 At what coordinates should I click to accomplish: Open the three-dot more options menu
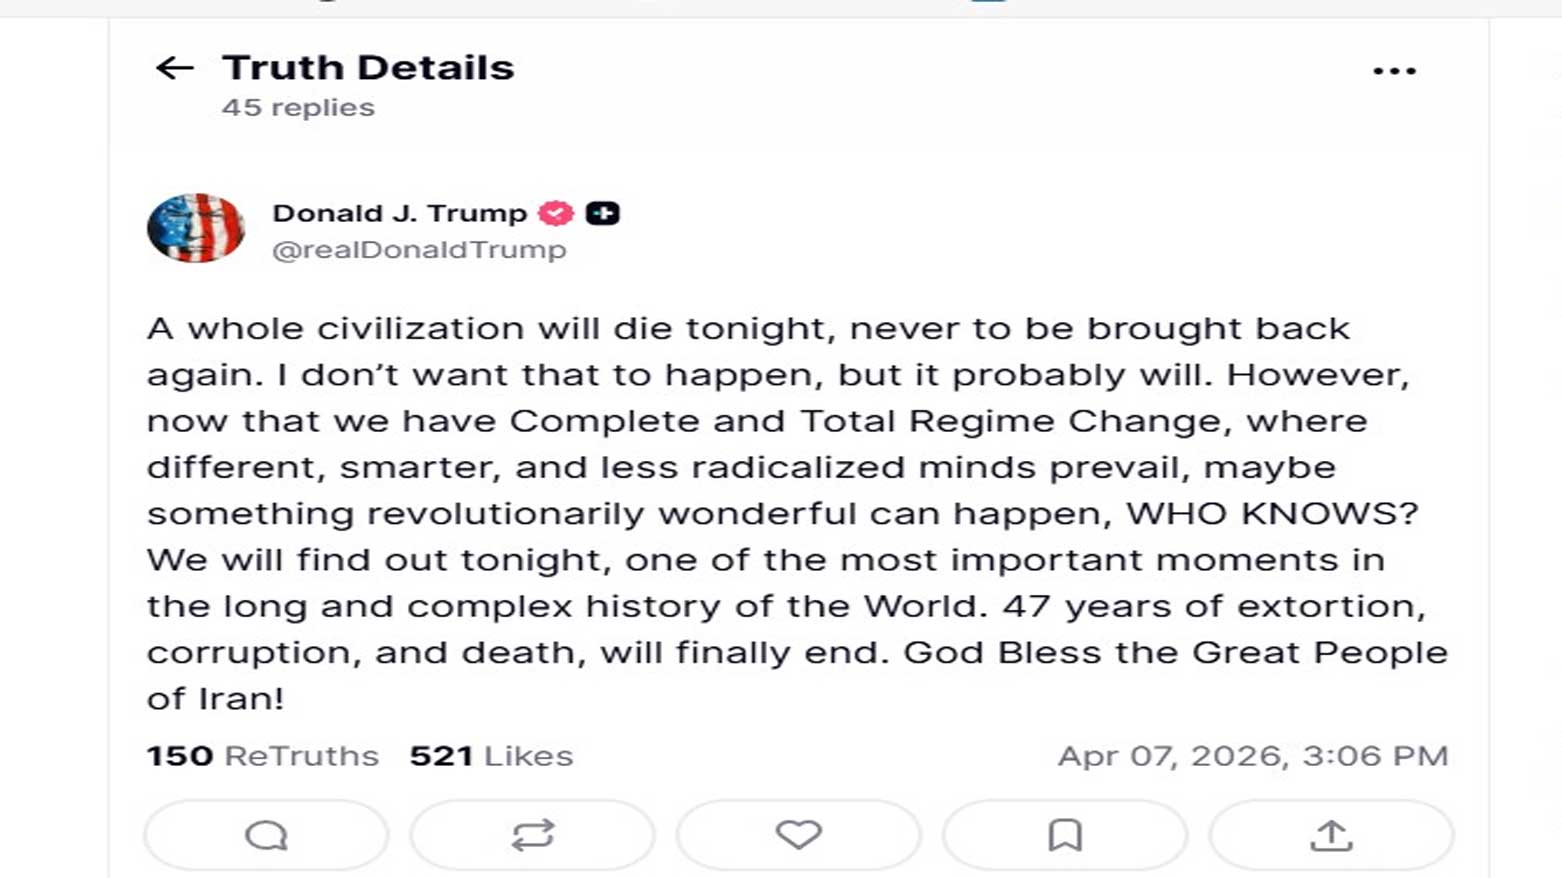[1394, 71]
